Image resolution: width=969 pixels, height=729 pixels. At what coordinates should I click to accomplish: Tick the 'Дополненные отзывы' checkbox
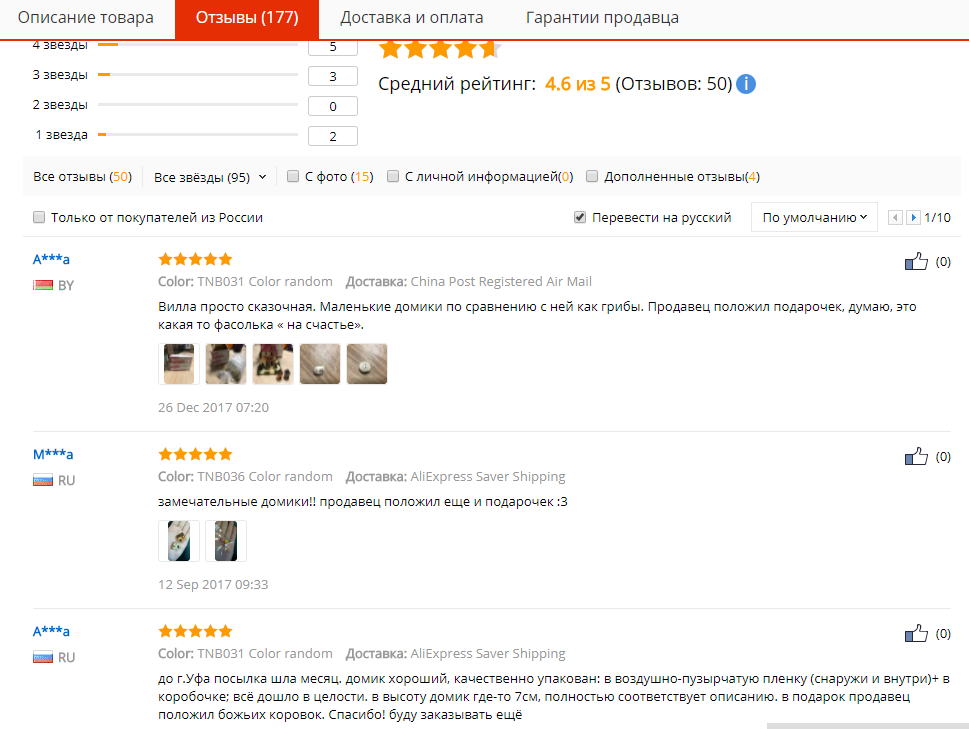pos(592,177)
